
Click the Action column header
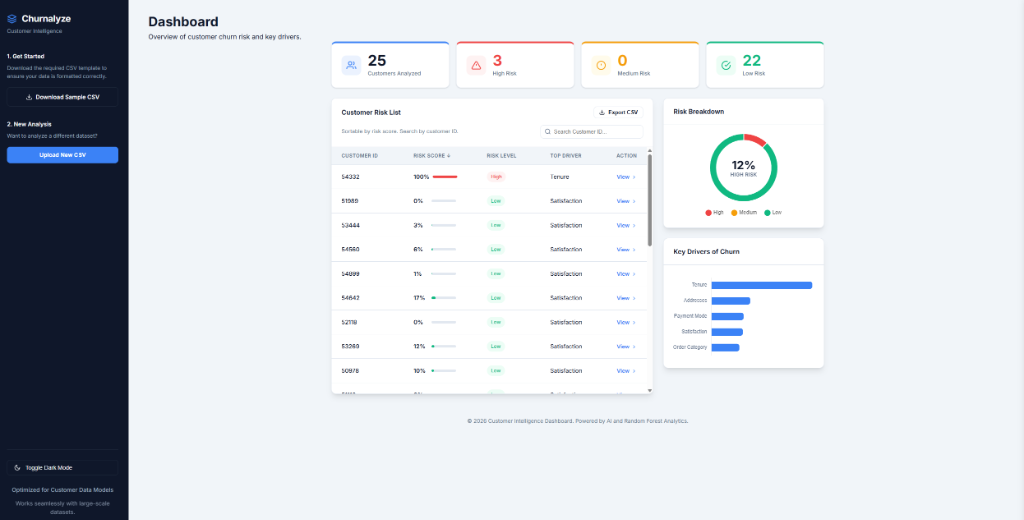(626, 155)
